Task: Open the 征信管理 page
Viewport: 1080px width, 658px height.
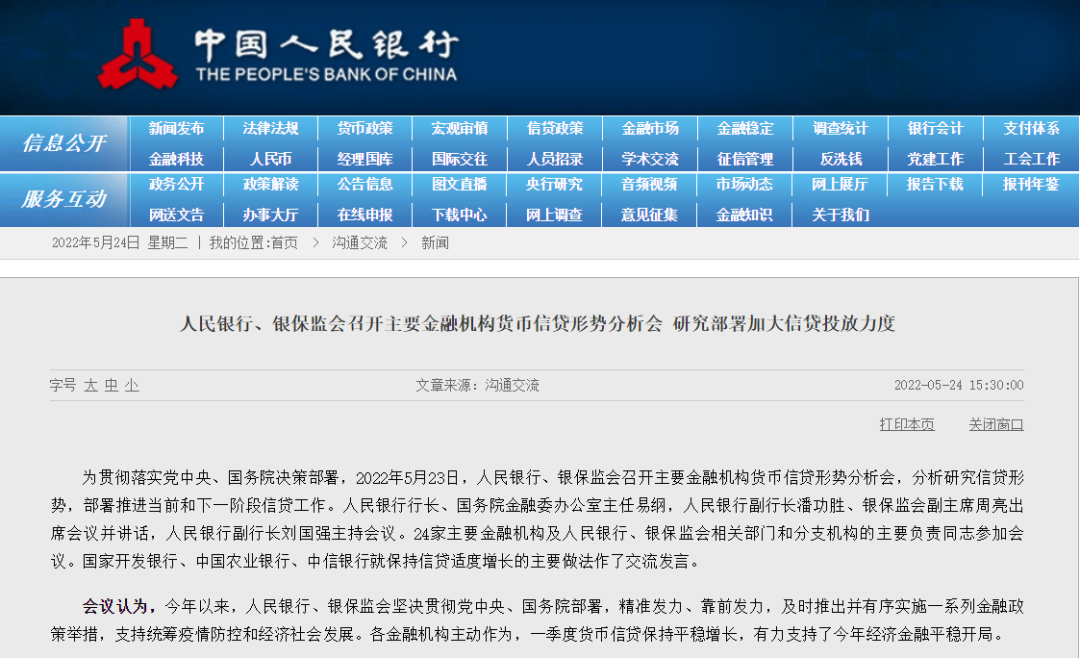Action: tap(744, 158)
